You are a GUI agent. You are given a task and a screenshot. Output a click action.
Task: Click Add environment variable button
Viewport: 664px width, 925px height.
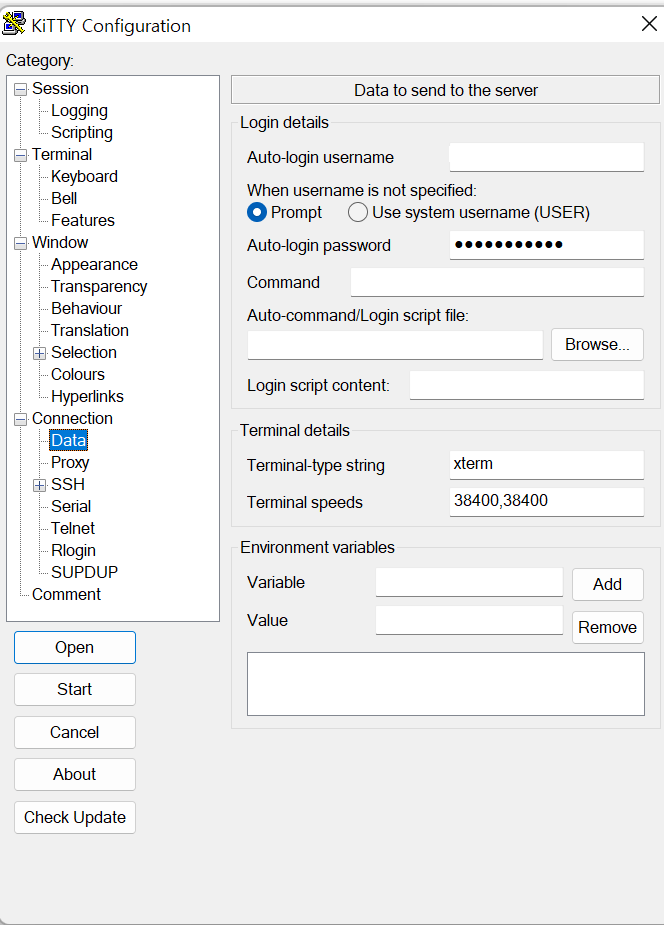pos(607,585)
